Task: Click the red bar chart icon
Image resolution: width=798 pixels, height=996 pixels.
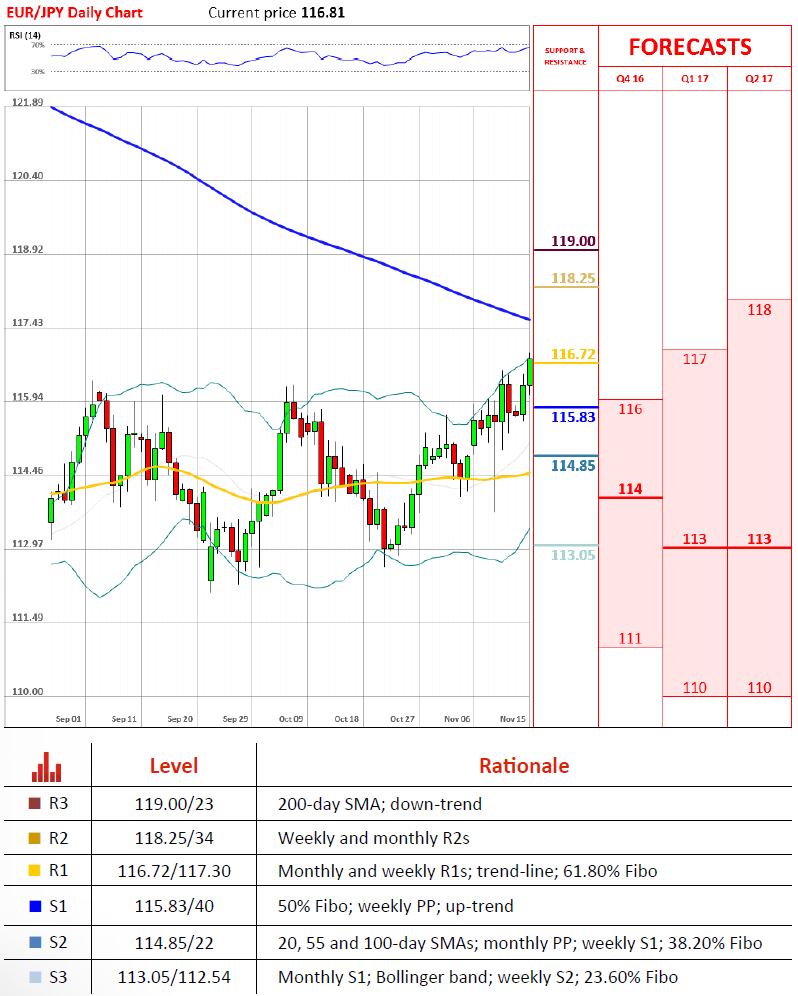Action: [x=47, y=767]
